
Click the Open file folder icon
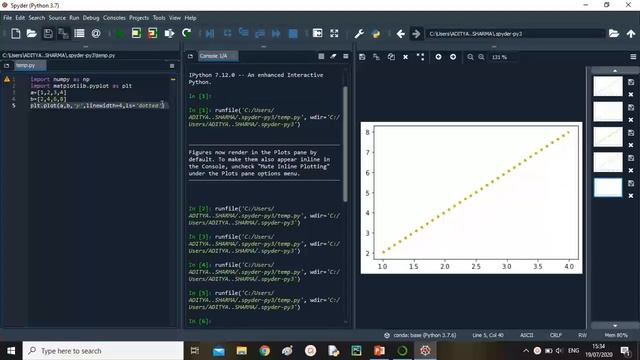click(31, 33)
